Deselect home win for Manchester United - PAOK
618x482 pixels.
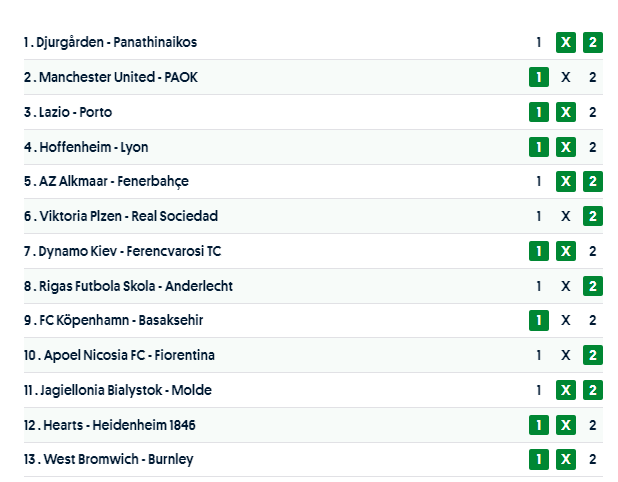[538, 77]
